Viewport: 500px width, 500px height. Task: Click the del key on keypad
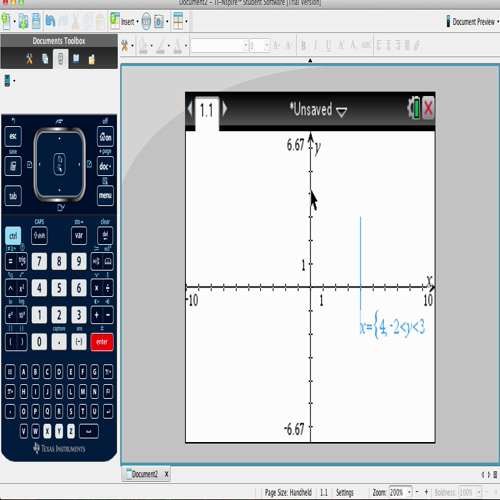pyautogui.click(x=105, y=236)
